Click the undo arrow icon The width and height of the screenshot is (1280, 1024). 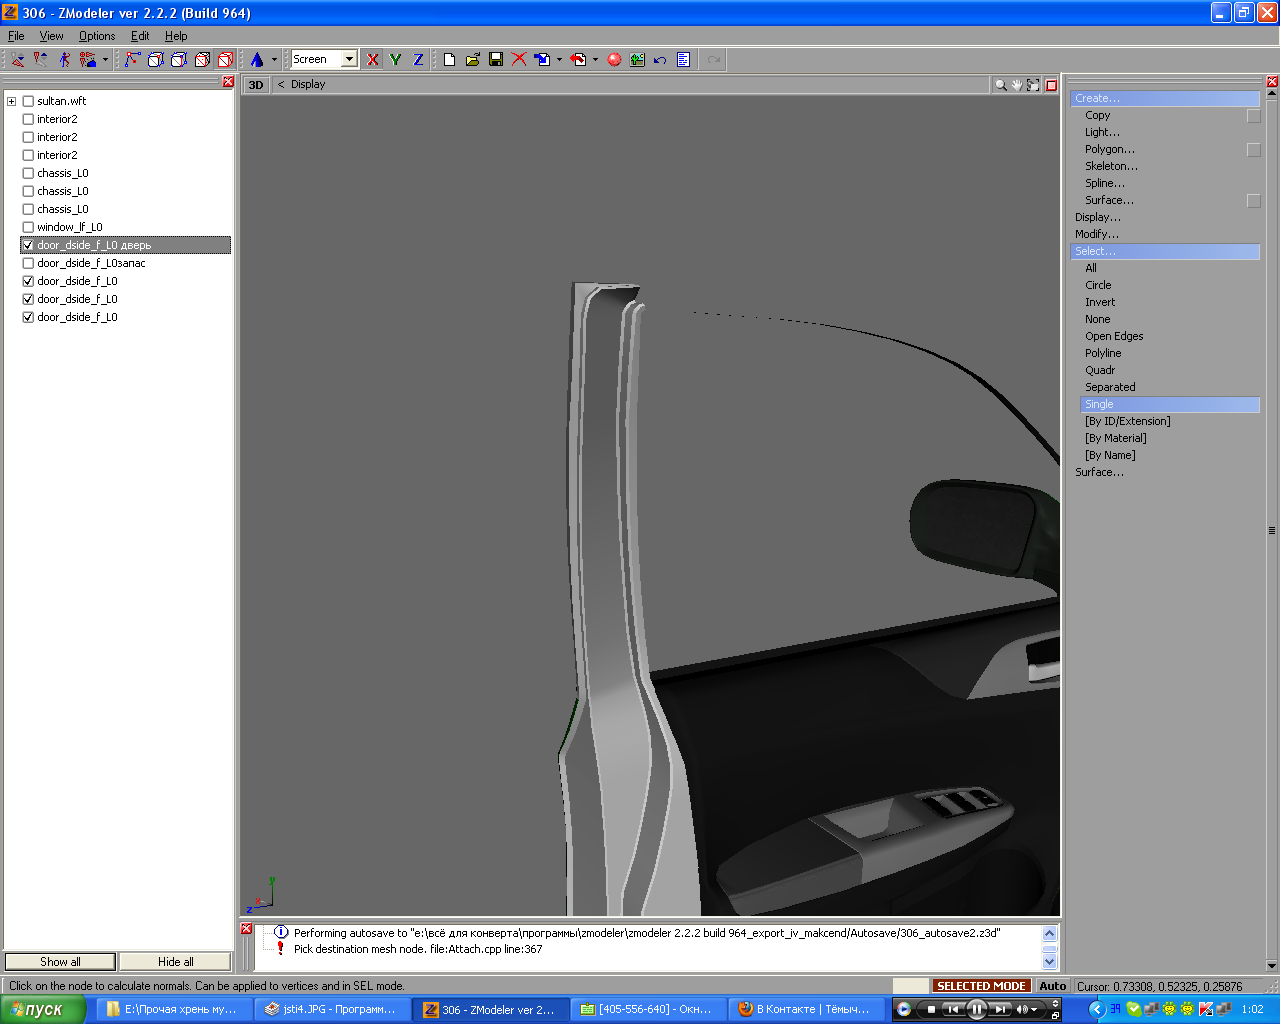660,60
